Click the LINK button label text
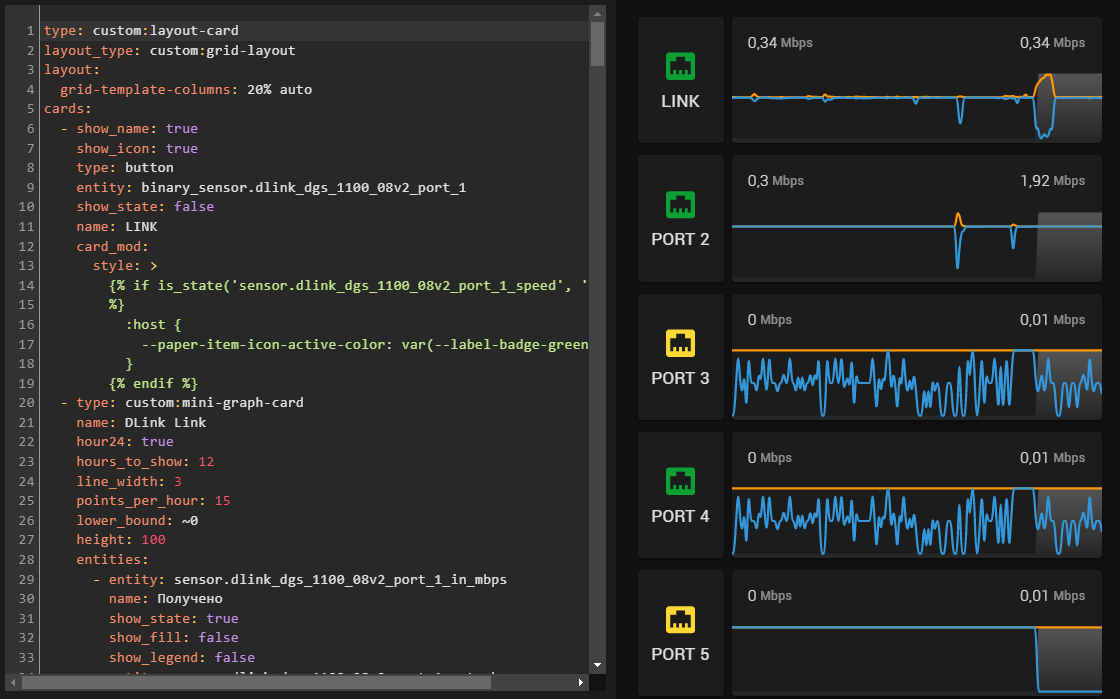The image size is (1120, 699). tap(680, 101)
